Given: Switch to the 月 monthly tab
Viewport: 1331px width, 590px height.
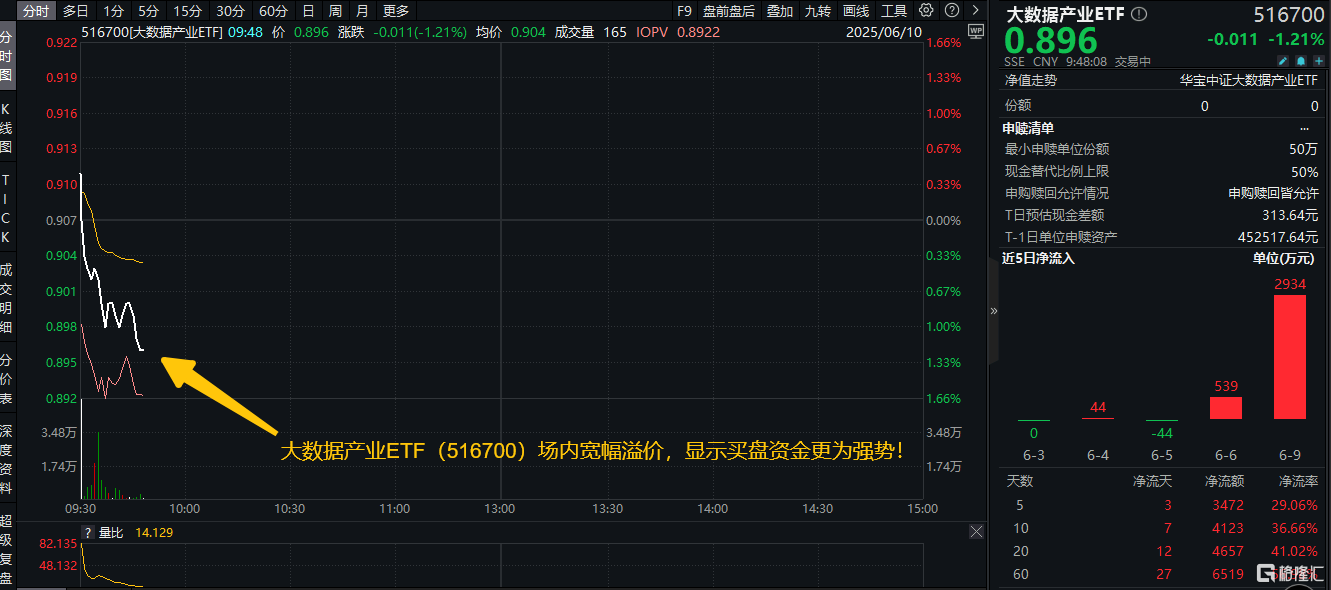Looking at the screenshot, I should (x=361, y=11).
